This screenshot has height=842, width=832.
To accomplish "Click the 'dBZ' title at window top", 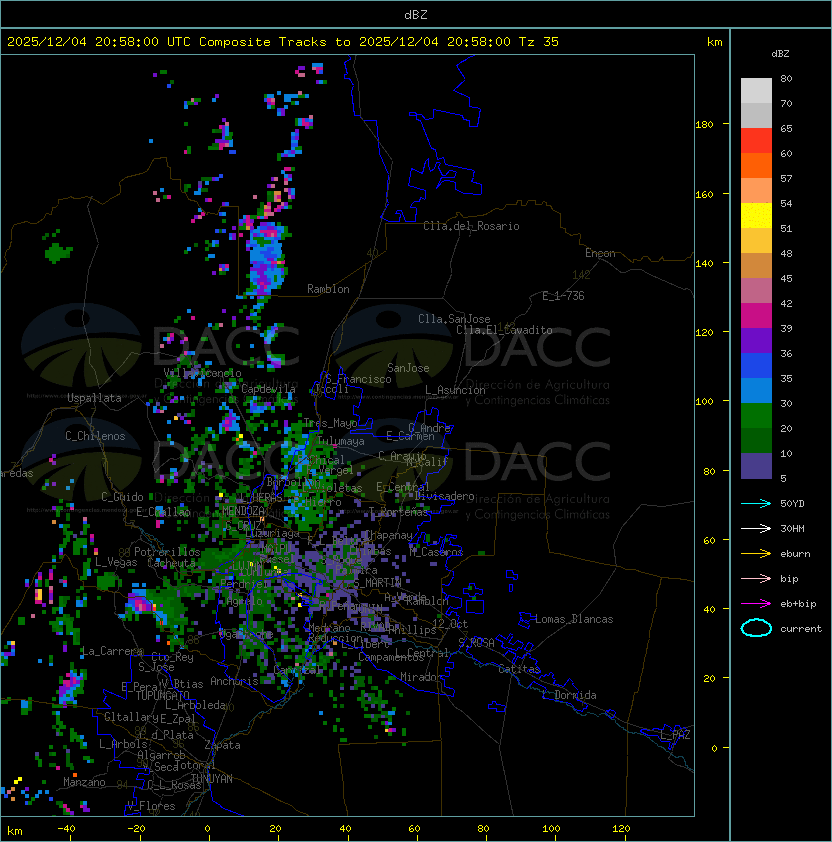I will coord(416,14).
